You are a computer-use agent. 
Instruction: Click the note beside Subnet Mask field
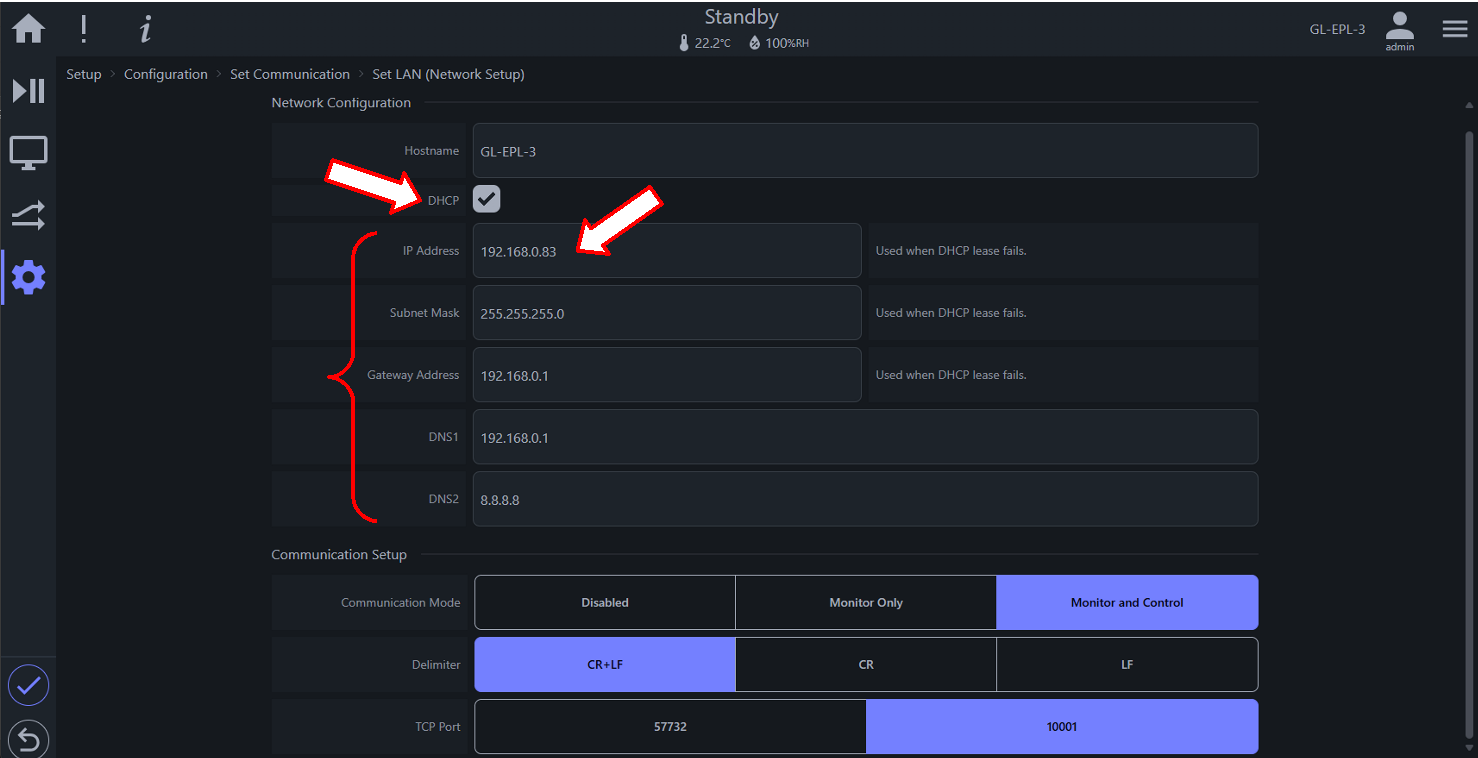[951, 313]
